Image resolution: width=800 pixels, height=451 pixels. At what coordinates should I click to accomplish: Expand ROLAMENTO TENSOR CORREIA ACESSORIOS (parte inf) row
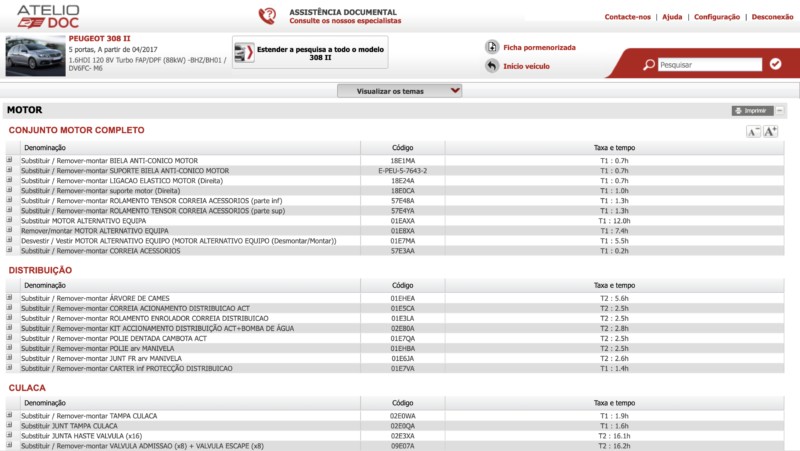[9, 200]
